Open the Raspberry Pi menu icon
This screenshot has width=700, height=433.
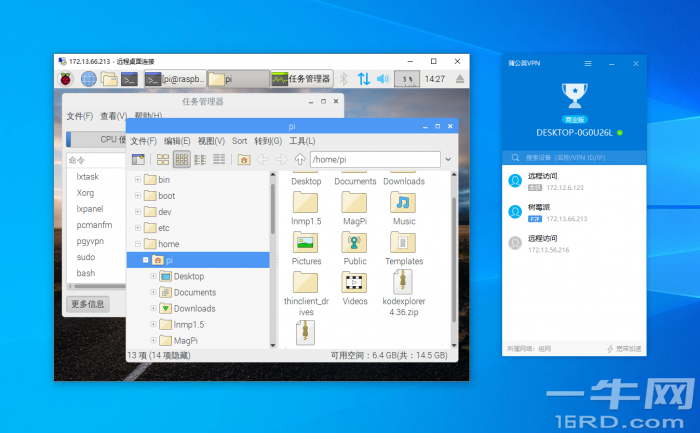point(66,79)
